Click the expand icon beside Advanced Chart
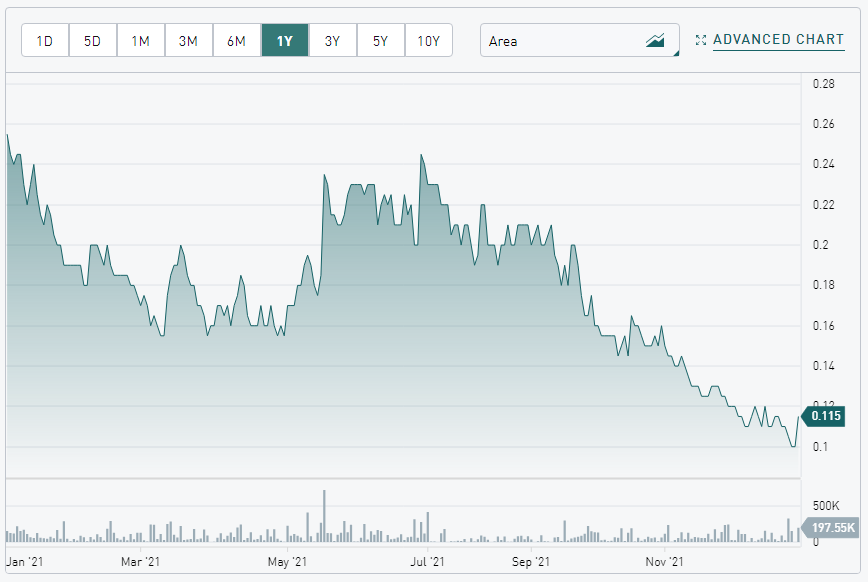This screenshot has width=868, height=582. point(701,40)
